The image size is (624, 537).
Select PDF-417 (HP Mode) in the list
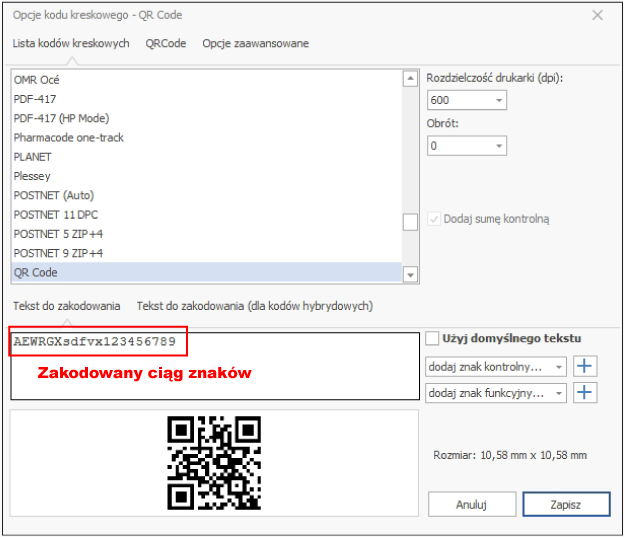point(207,118)
